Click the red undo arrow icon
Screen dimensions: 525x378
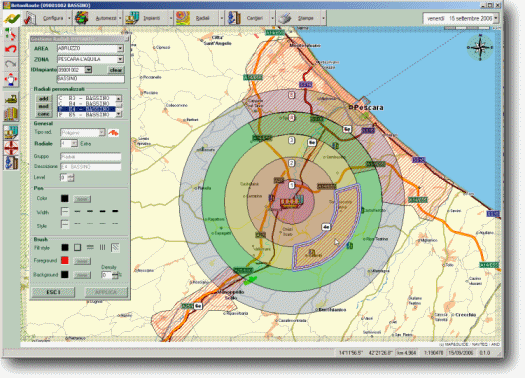coord(11,49)
